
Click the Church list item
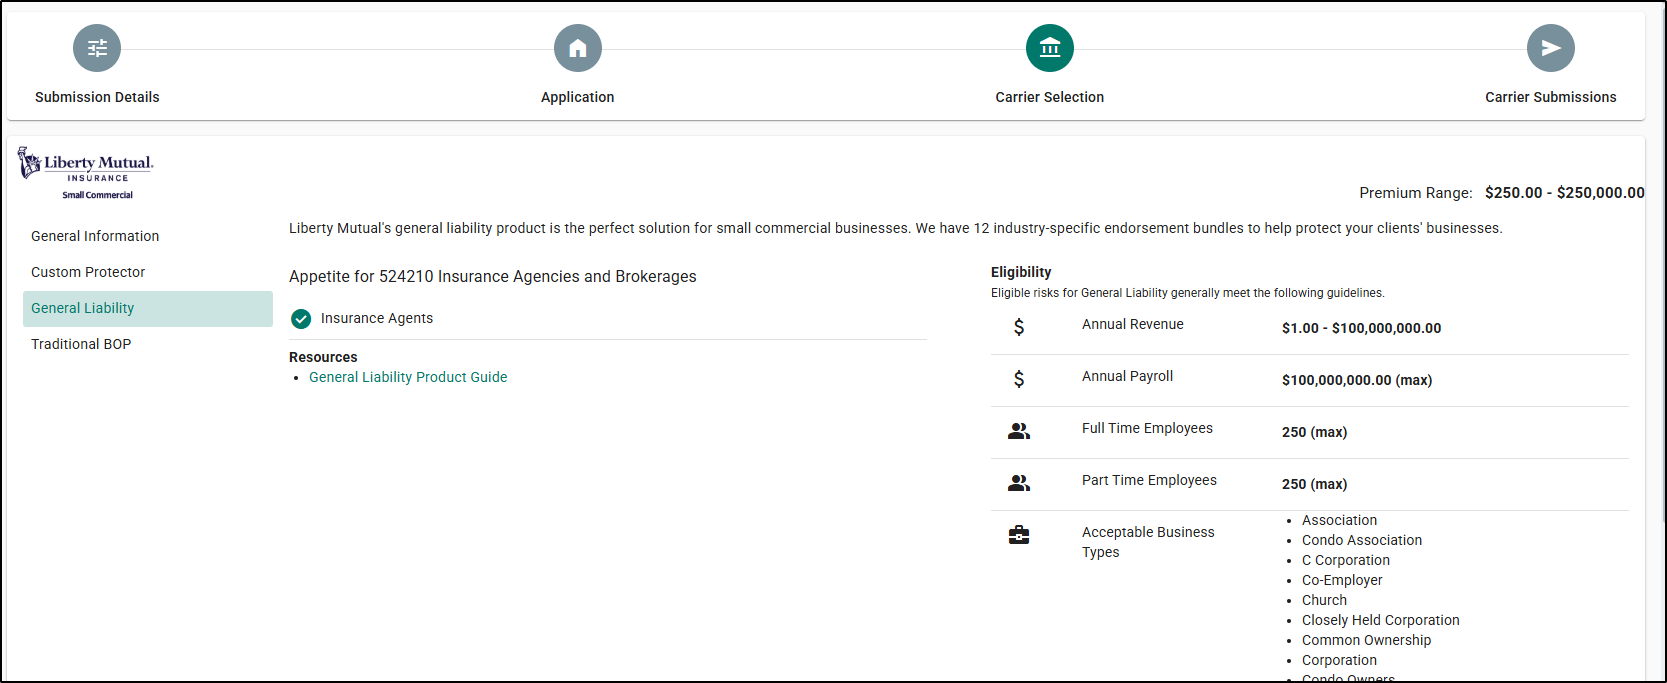tap(1324, 600)
